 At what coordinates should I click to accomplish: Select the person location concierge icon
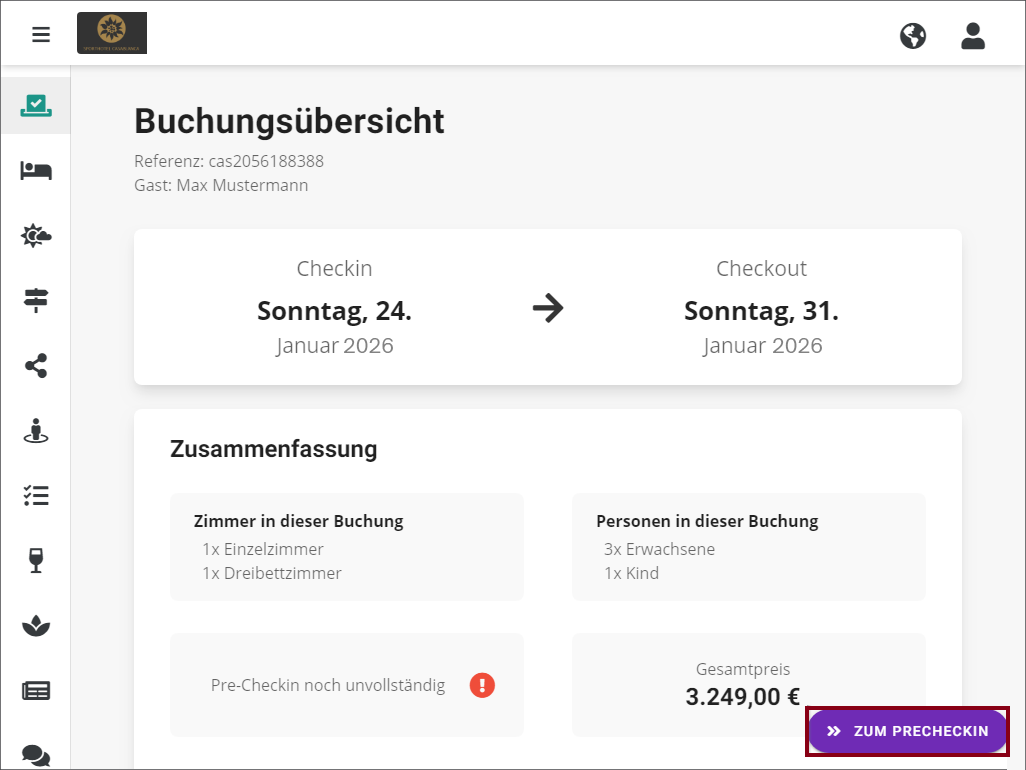click(x=36, y=431)
